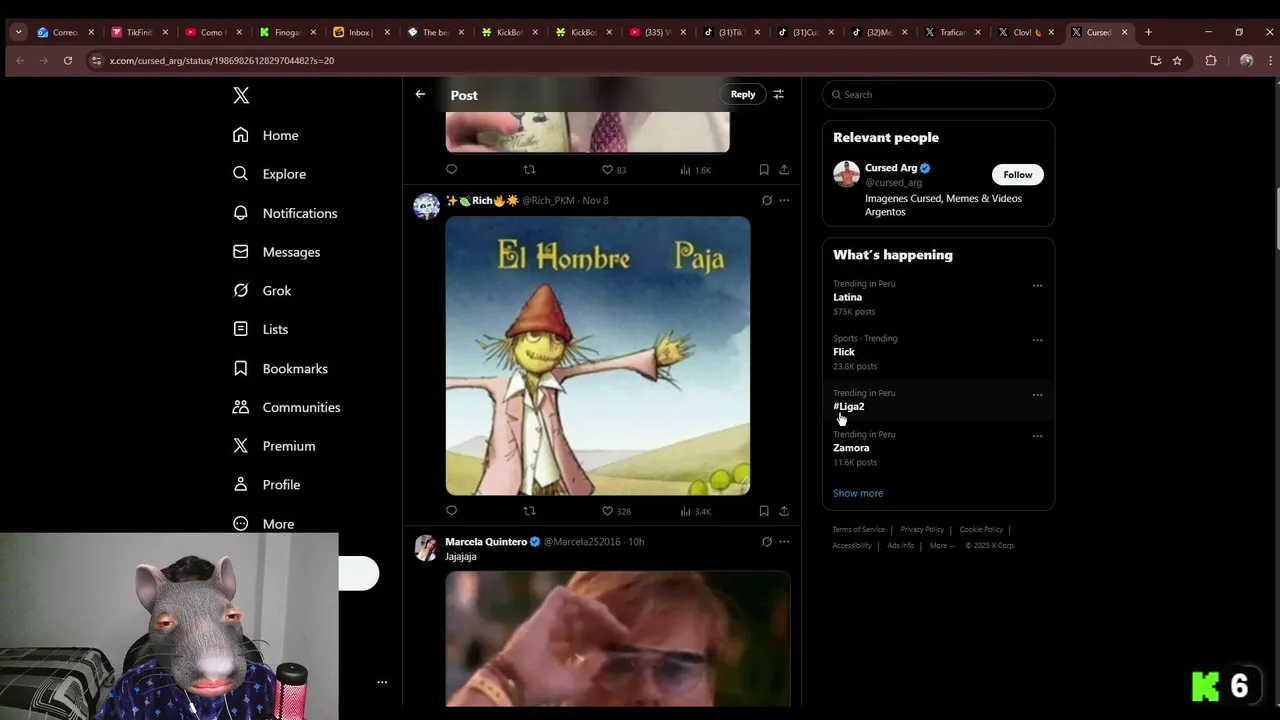The height and width of the screenshot is (720, 1280).
Task: Bookmark the Rich_PKM post
Action: click(764, 511)
